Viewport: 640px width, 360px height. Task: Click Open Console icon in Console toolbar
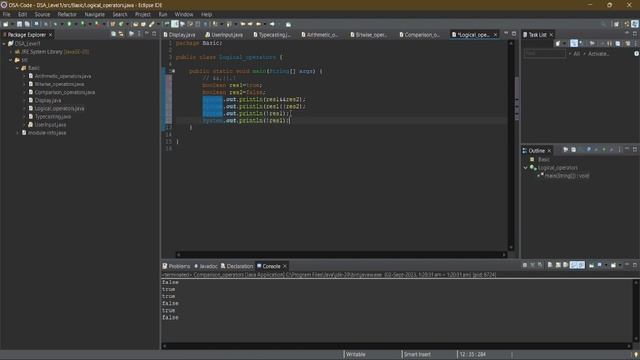613,265
